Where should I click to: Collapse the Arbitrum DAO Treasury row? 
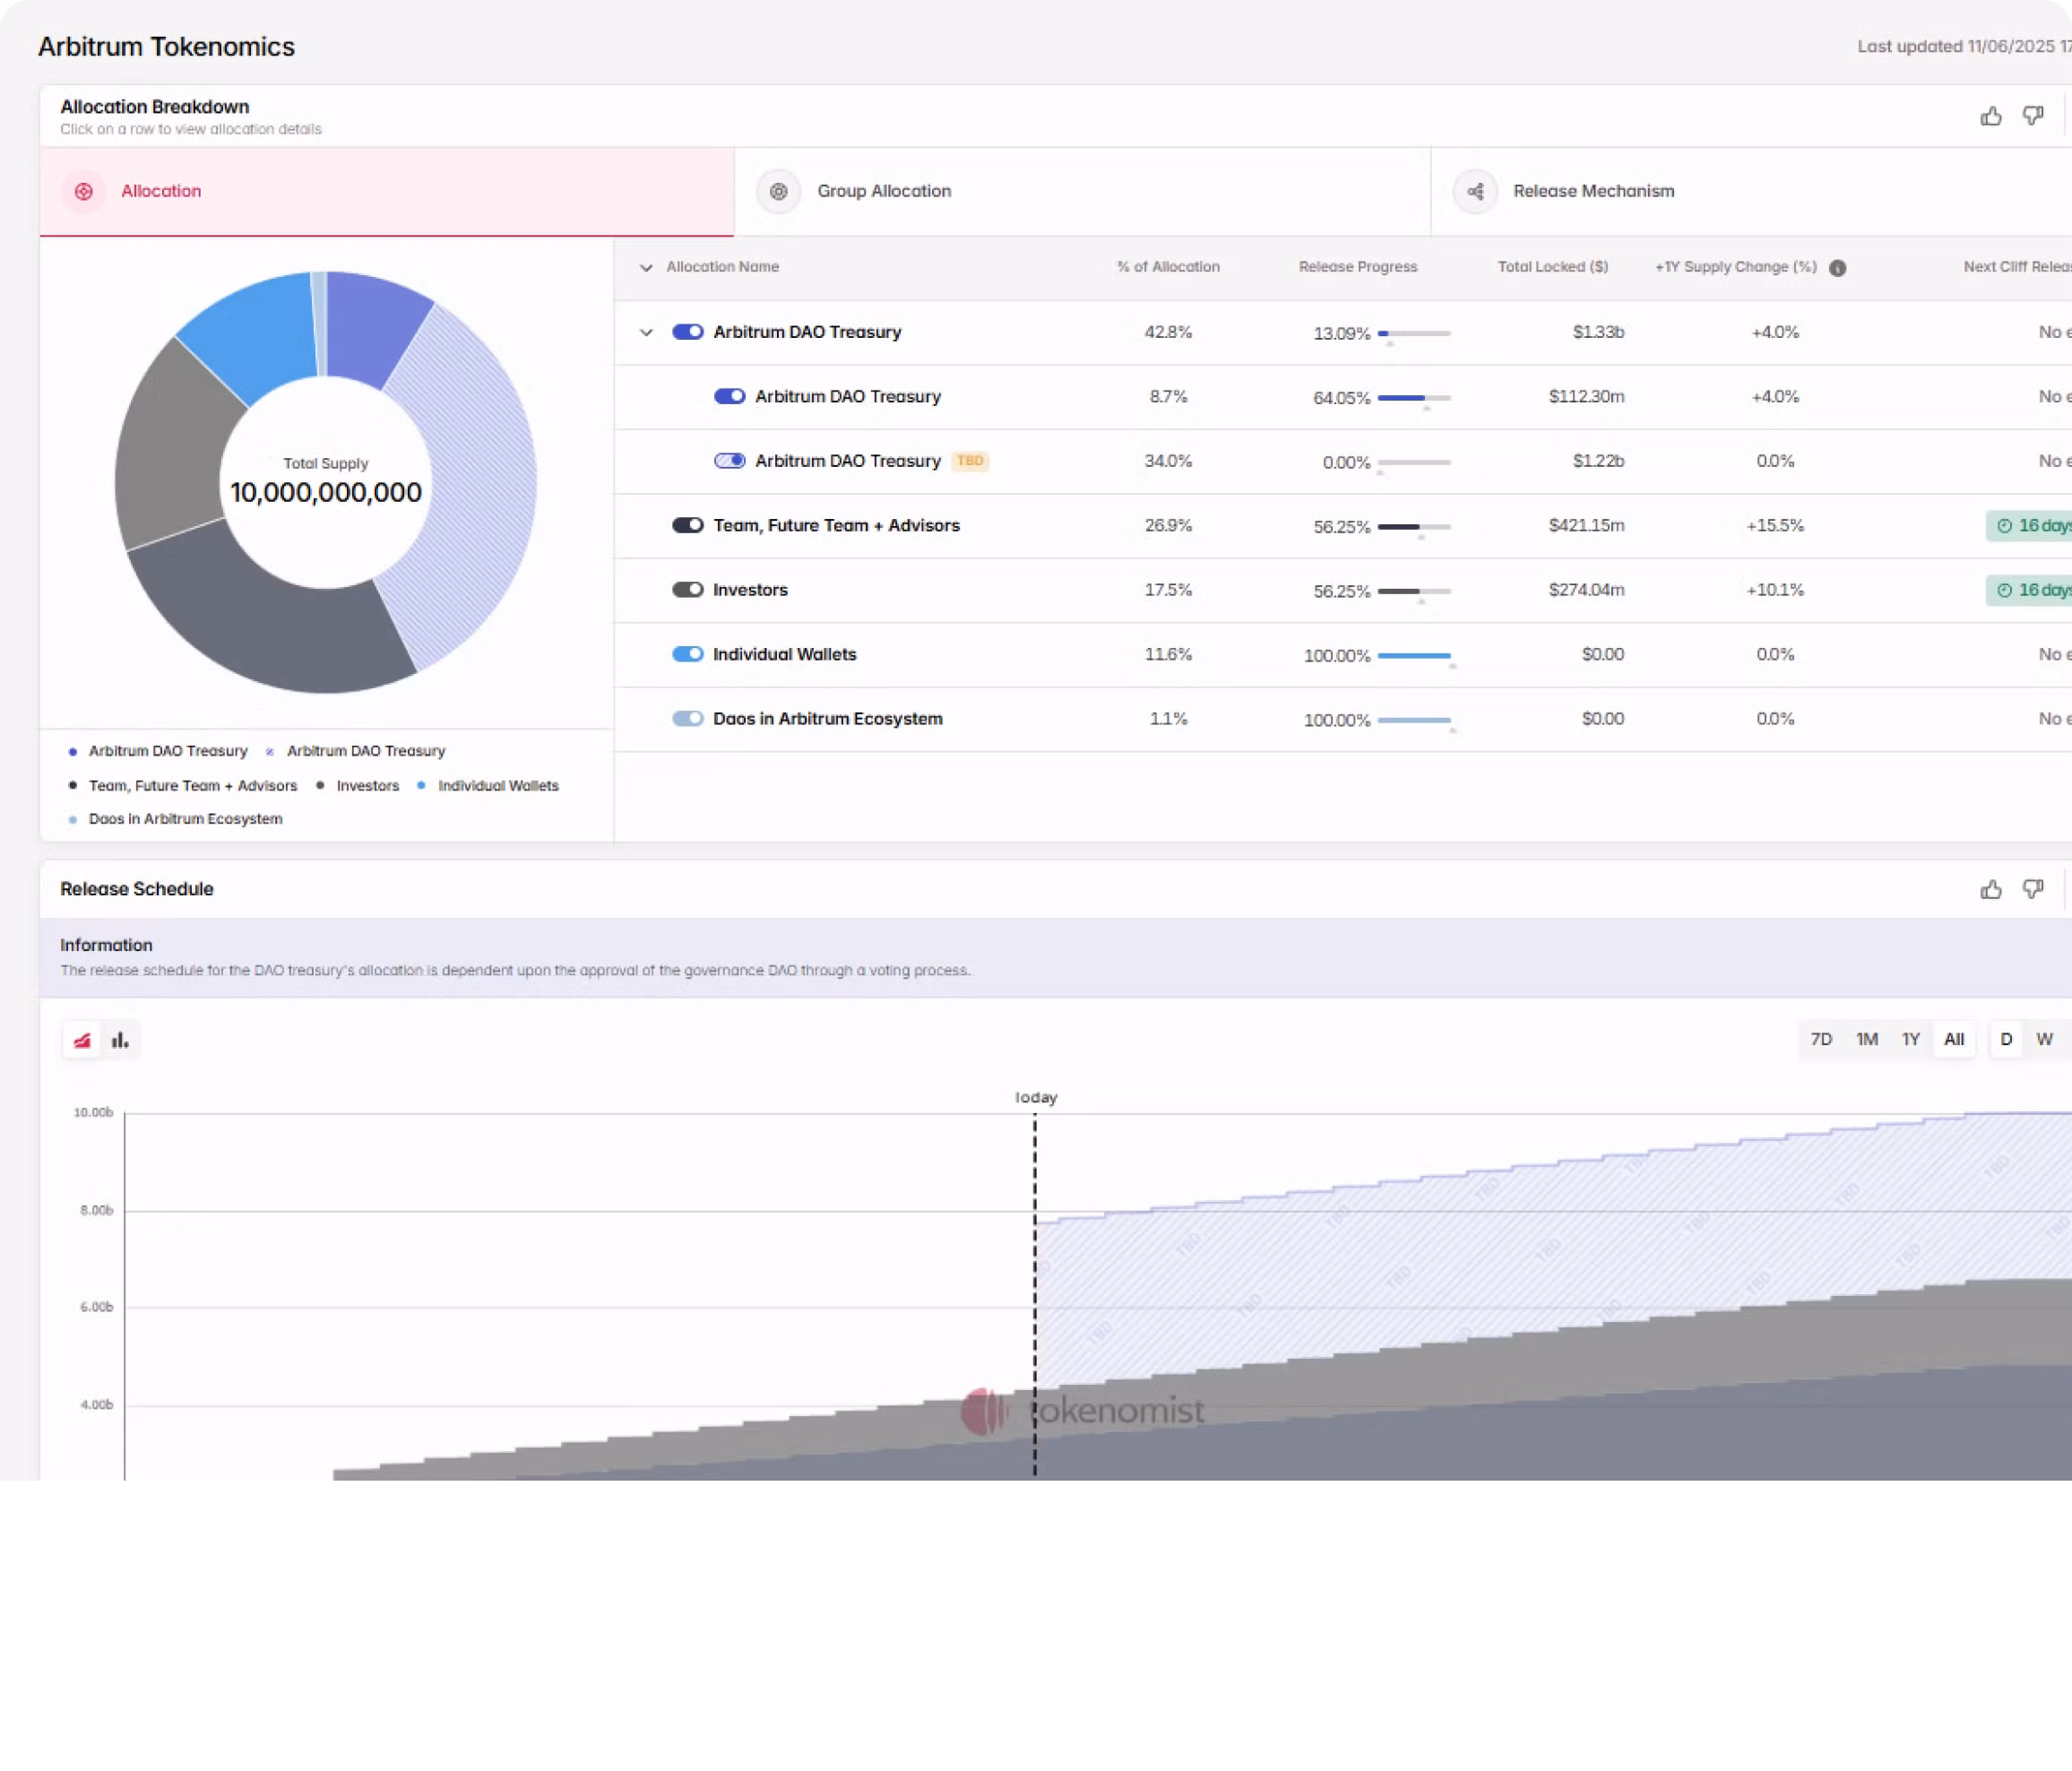[x=646, y=332]
